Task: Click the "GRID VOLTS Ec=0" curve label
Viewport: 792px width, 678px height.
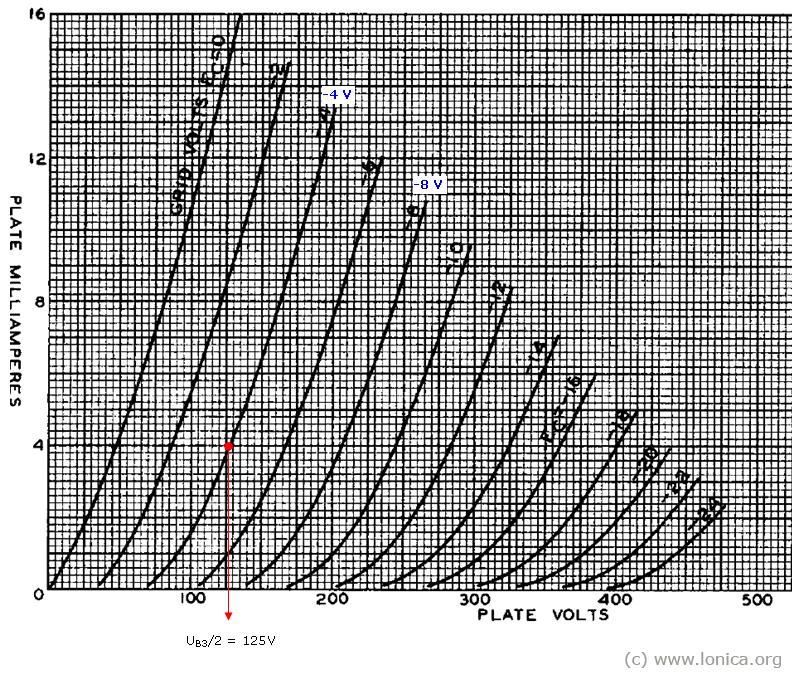Action: [197, 125]
